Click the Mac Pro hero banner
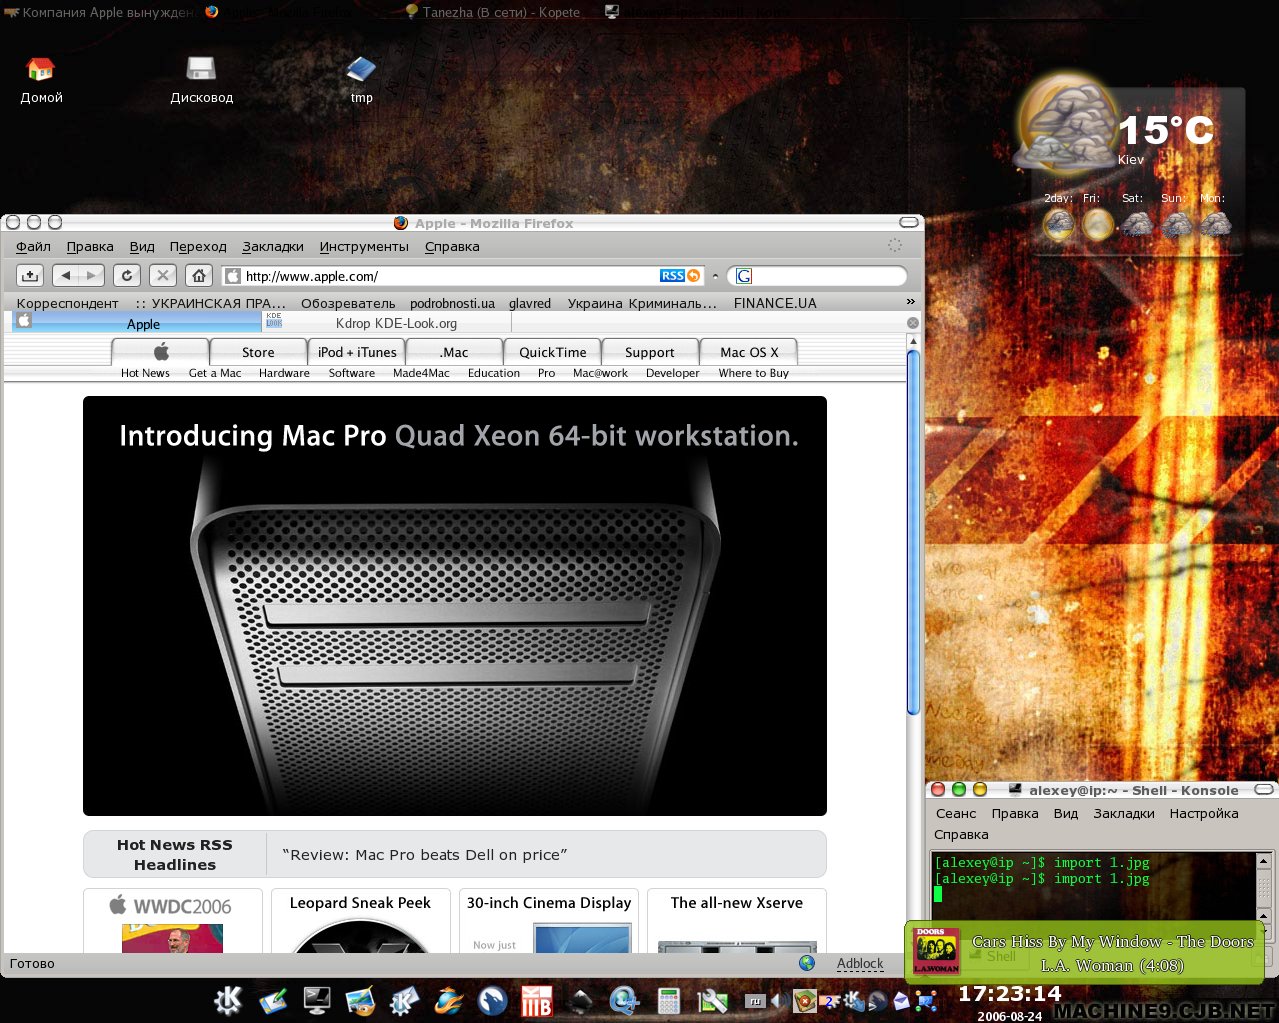1279x1023 pixels. click(x=455, y=606)
